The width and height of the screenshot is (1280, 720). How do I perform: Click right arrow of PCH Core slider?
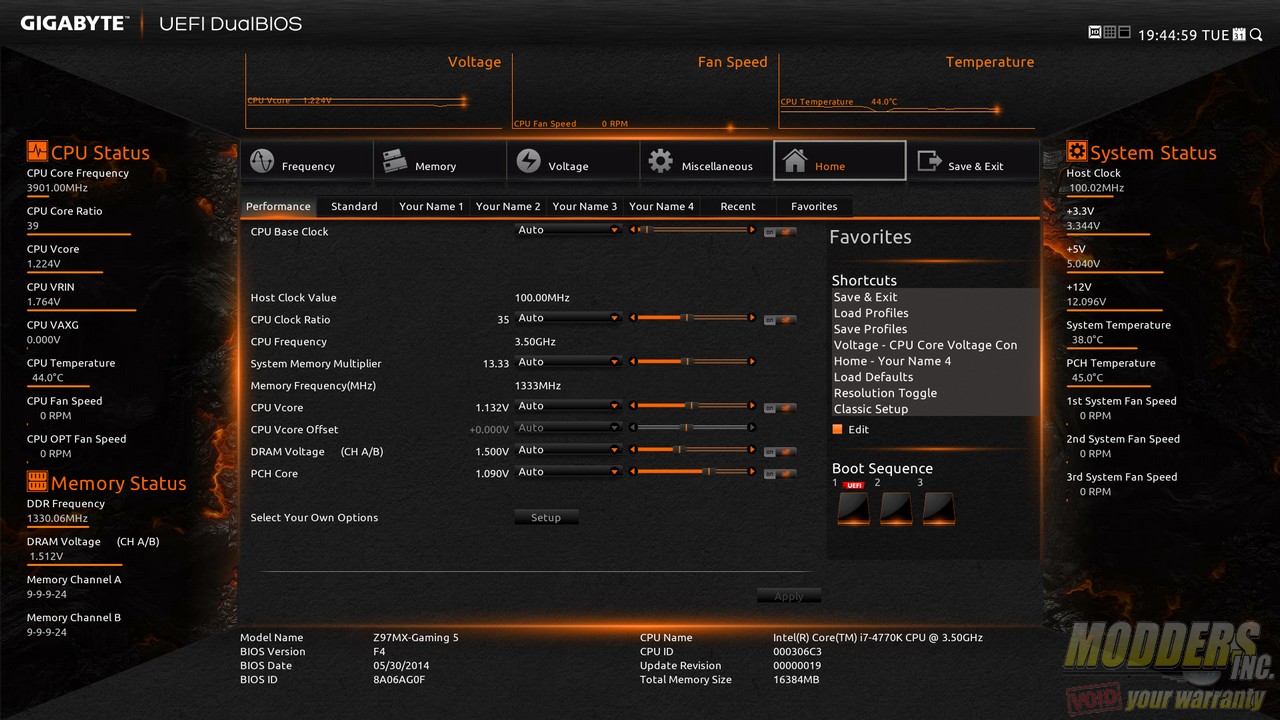click(753, 472)
